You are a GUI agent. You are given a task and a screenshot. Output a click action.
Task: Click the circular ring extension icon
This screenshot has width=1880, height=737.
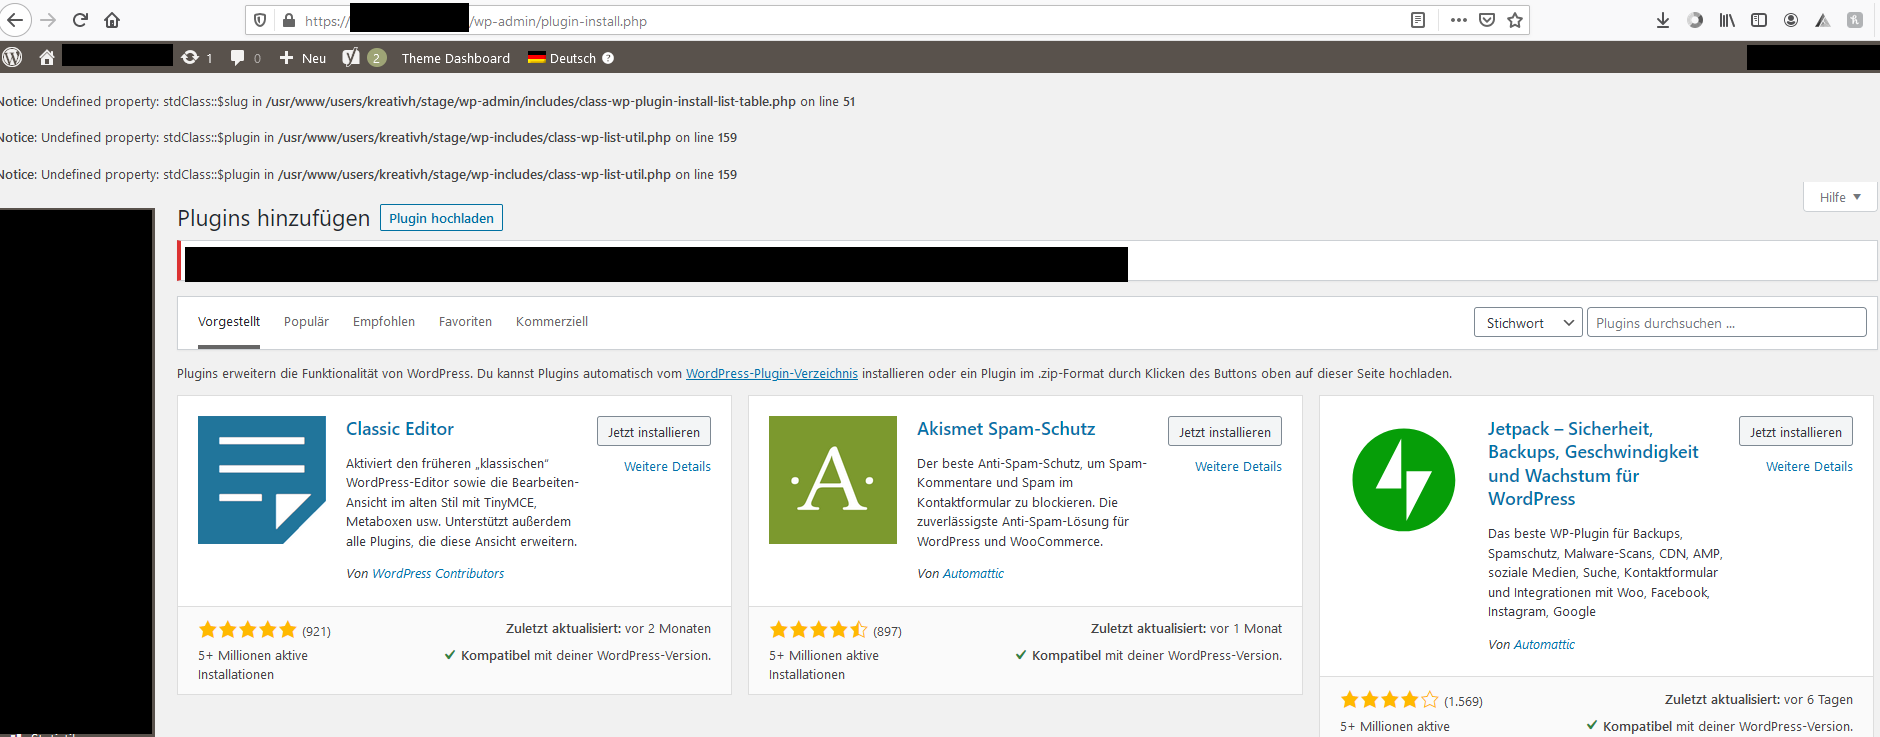(1695, 20)
